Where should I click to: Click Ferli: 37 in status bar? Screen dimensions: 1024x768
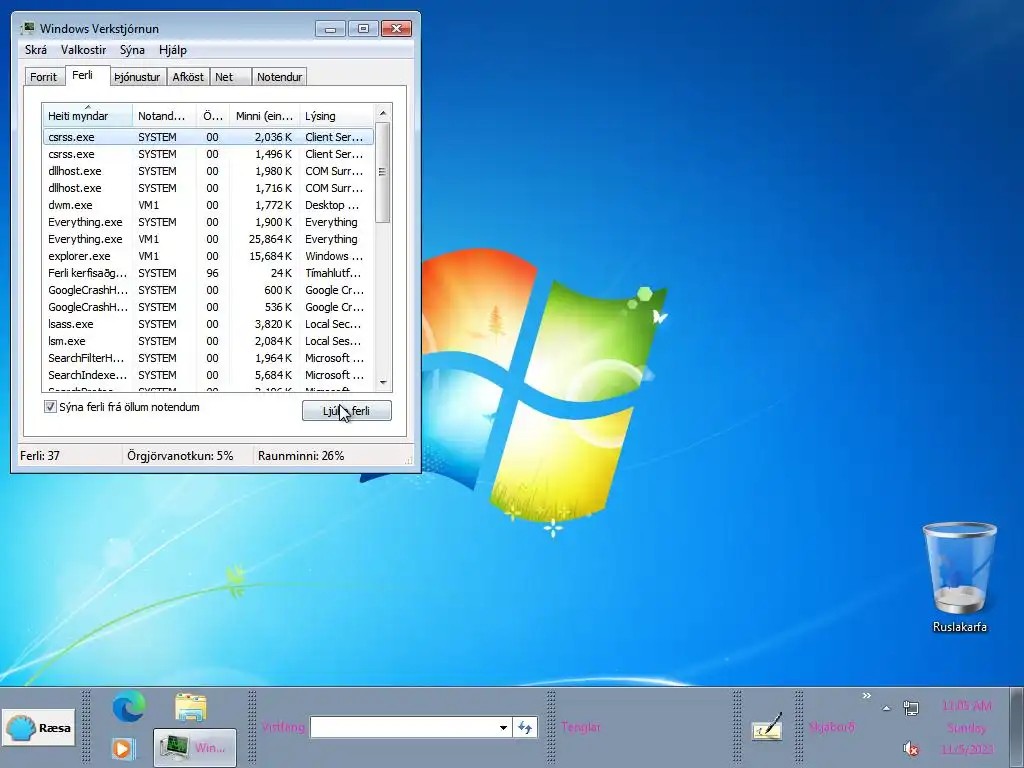click(x=40, y=456)
